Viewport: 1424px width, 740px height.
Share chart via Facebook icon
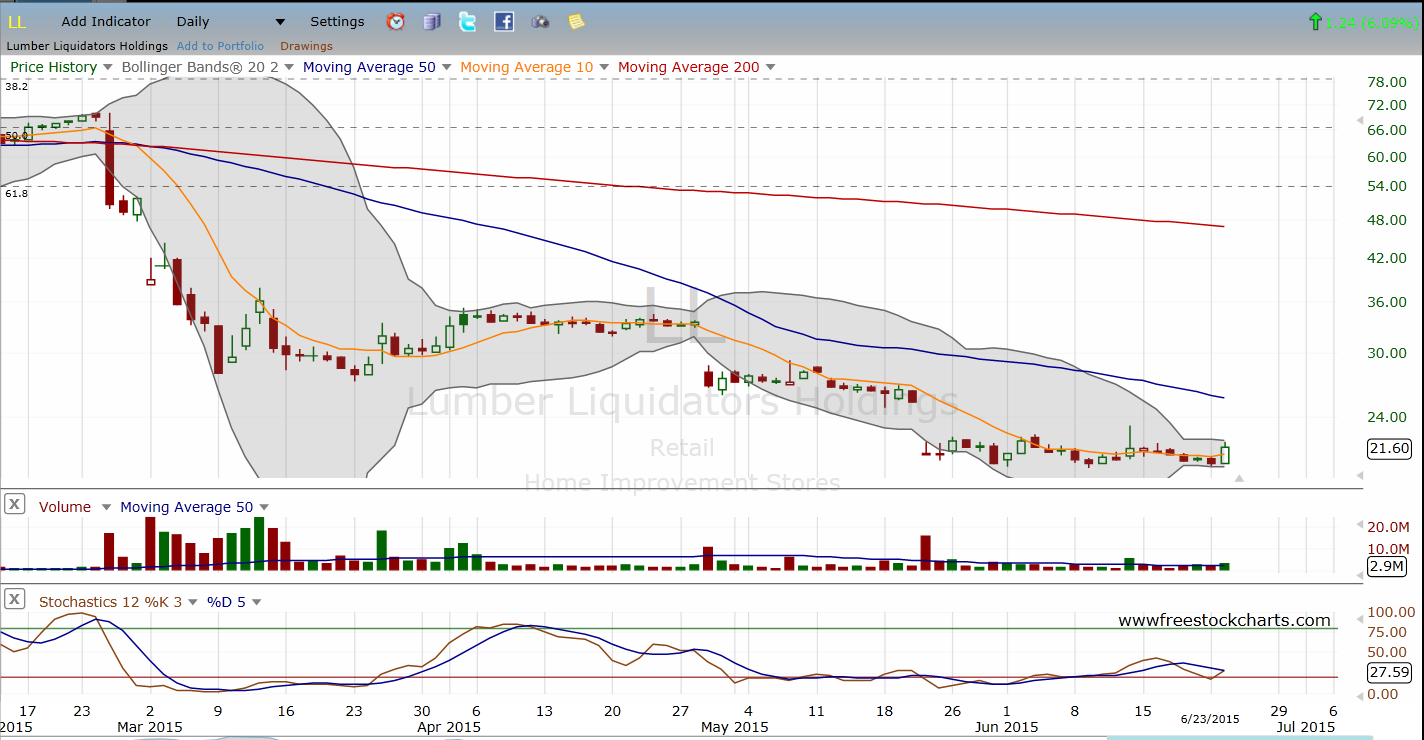pos(504,21)
